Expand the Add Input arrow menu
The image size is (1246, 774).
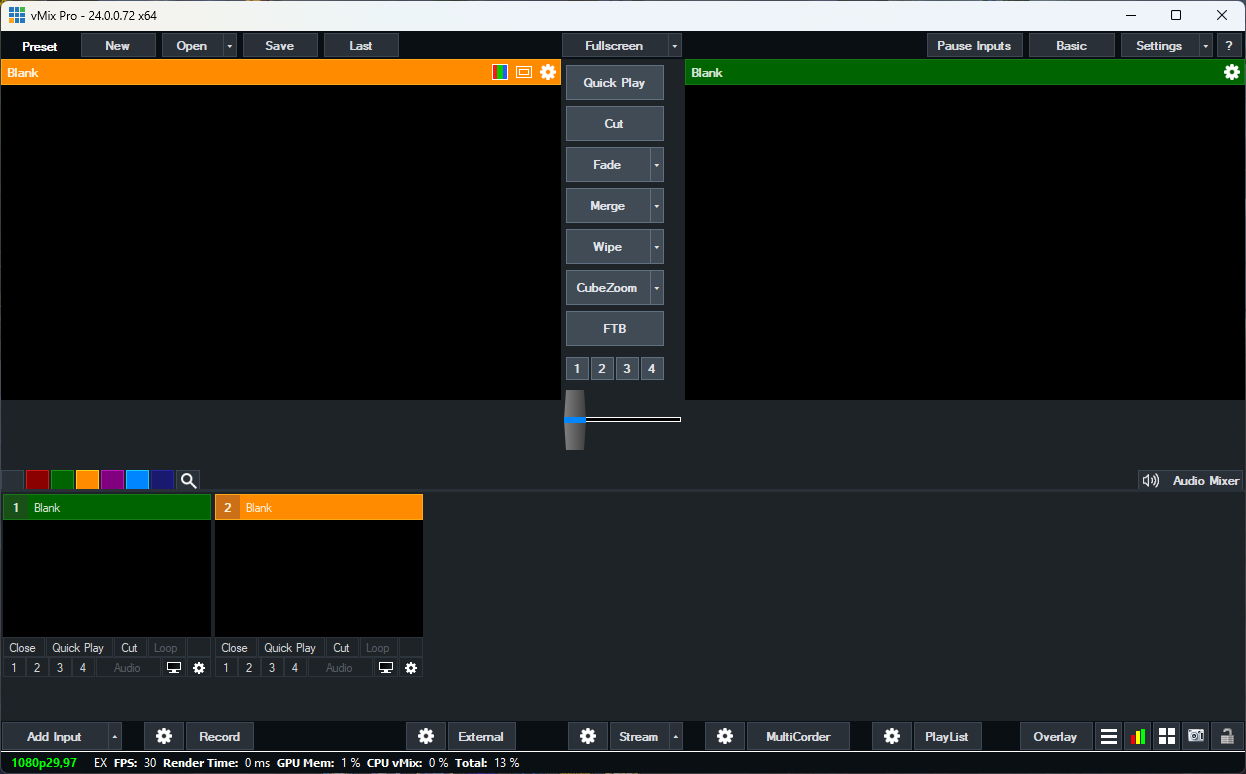pos(114,736)
